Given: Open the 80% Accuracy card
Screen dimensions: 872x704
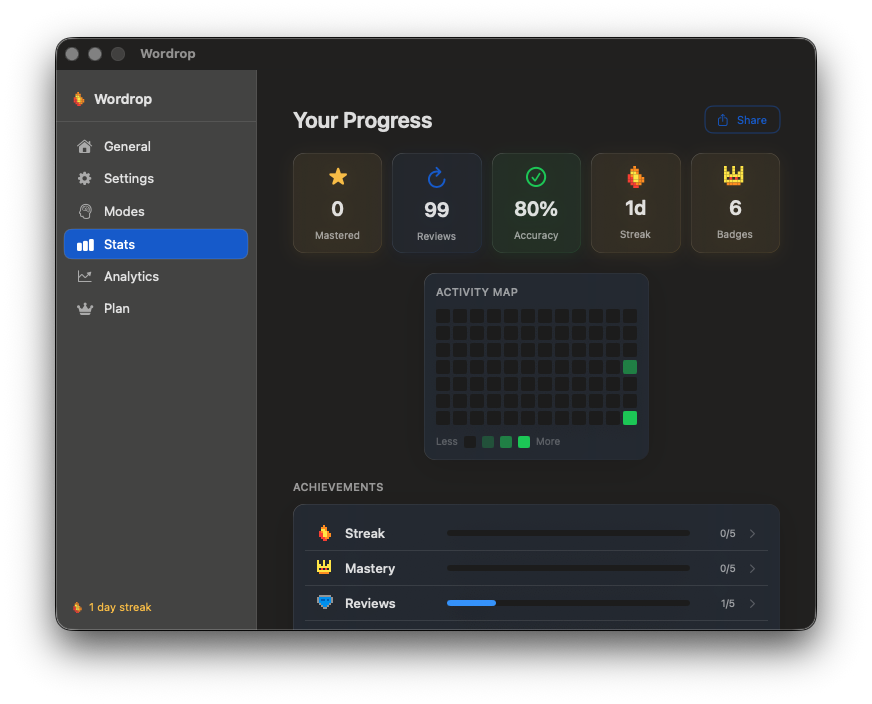Looking at the screenshot, I should click(536, 203).
